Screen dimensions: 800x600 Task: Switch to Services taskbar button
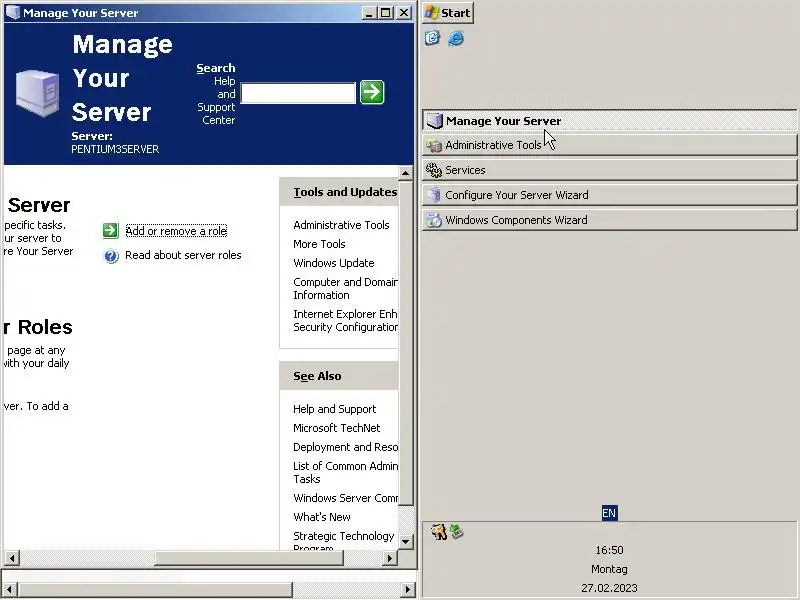[609, 170]
